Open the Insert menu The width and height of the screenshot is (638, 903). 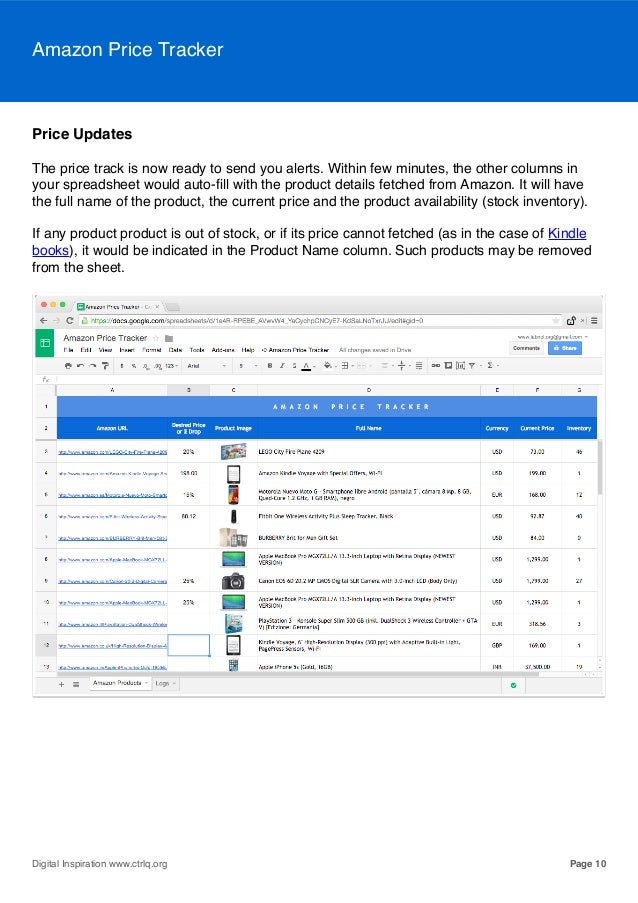127,350
